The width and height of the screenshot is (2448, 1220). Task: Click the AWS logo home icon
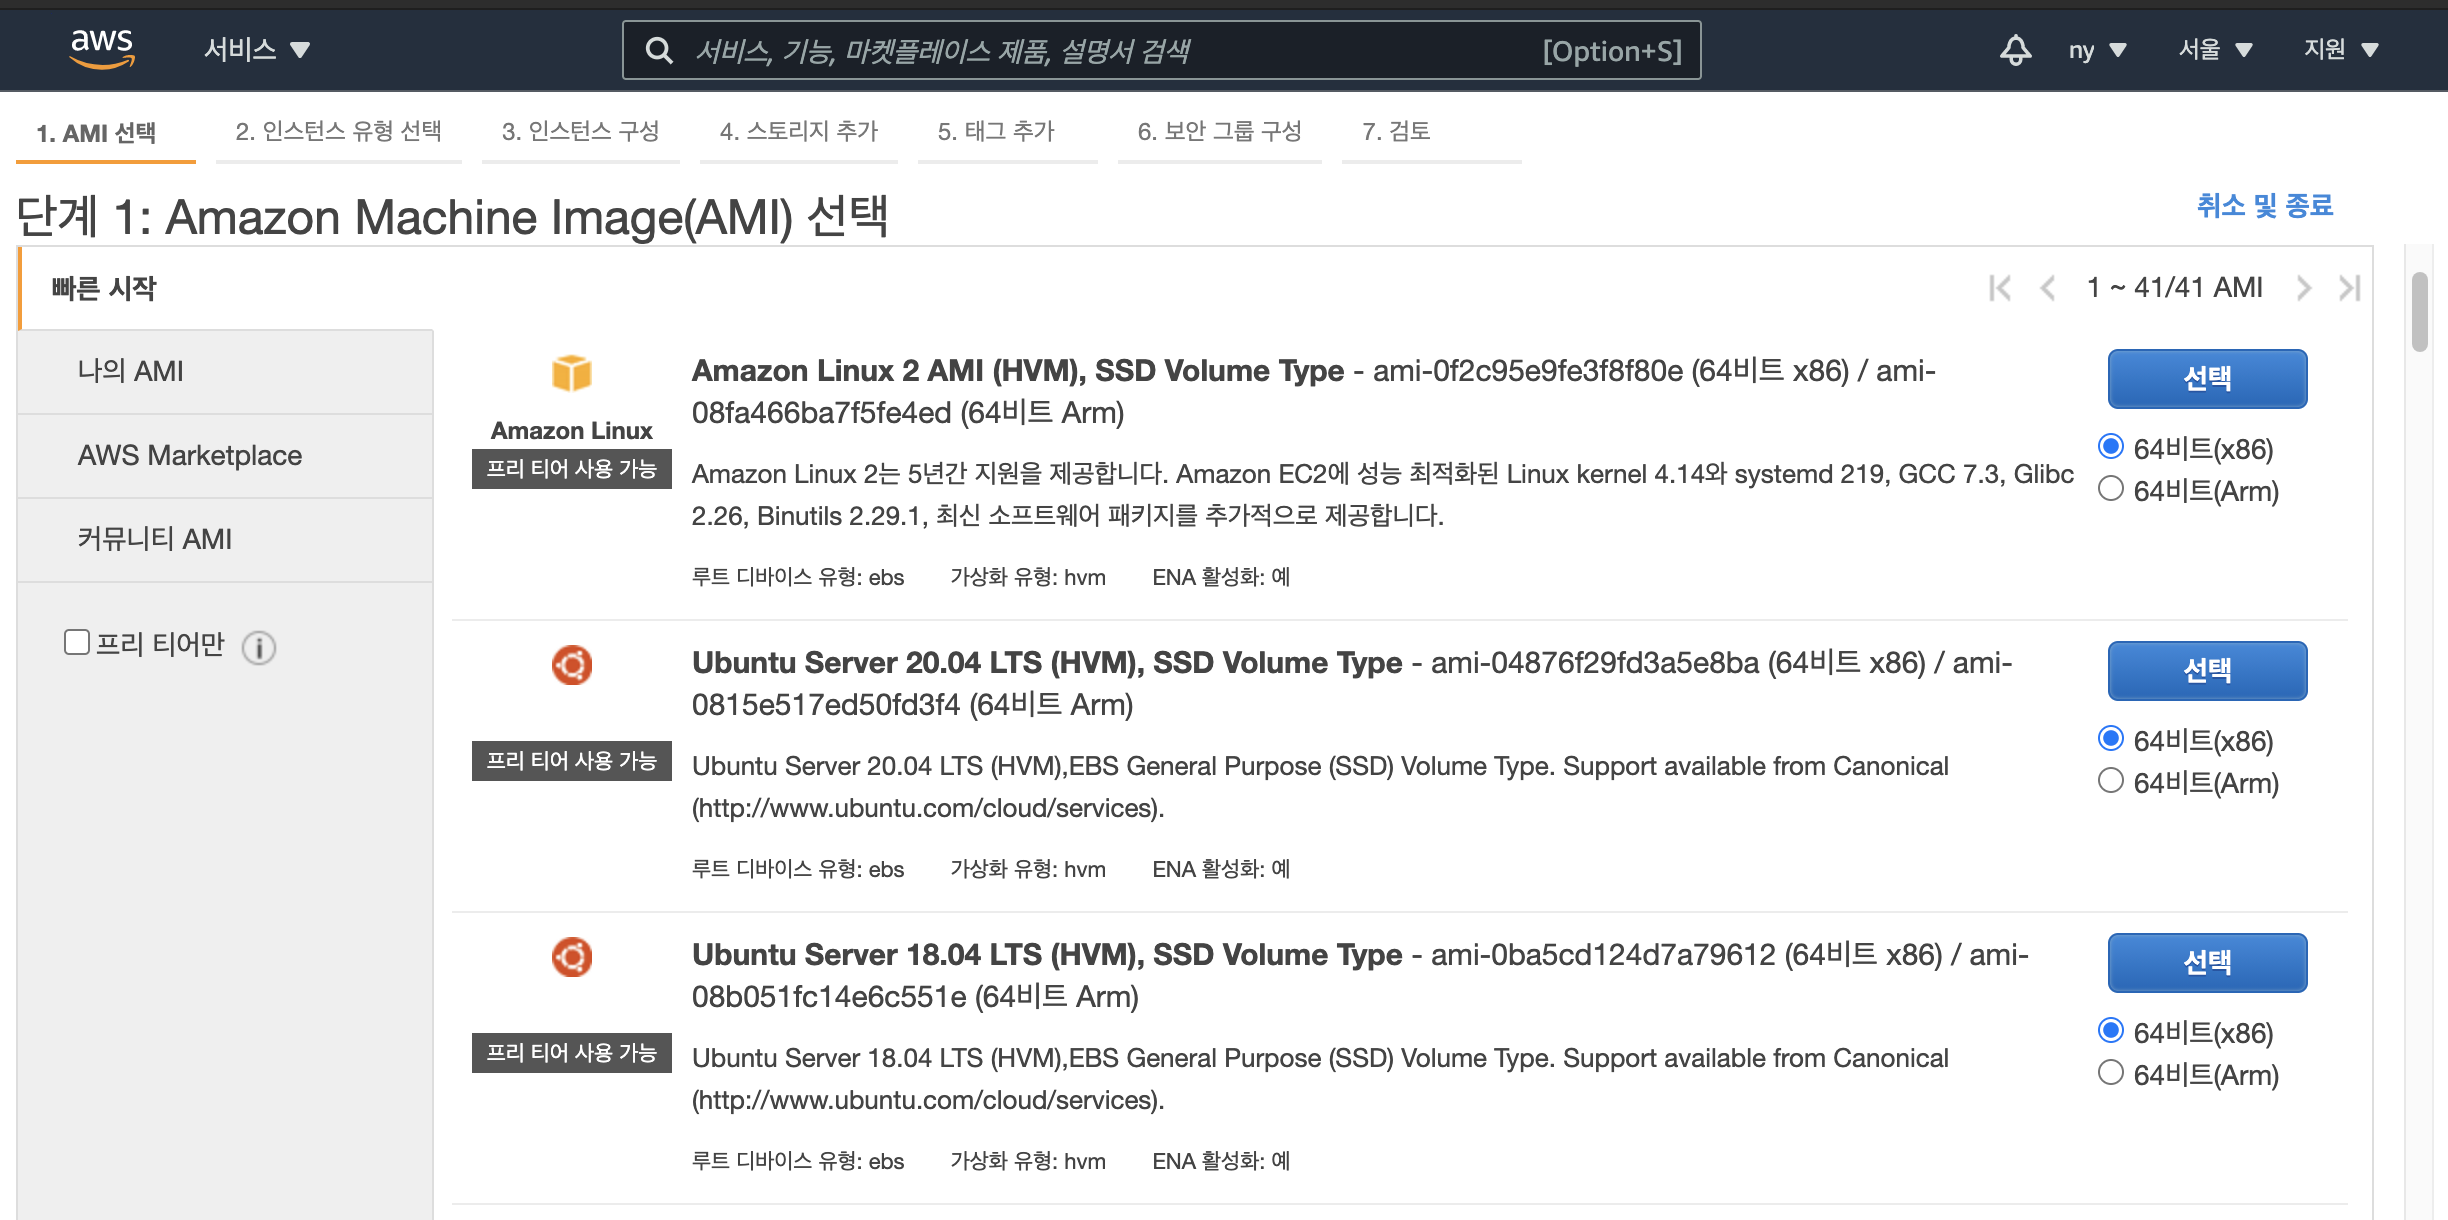102,48
